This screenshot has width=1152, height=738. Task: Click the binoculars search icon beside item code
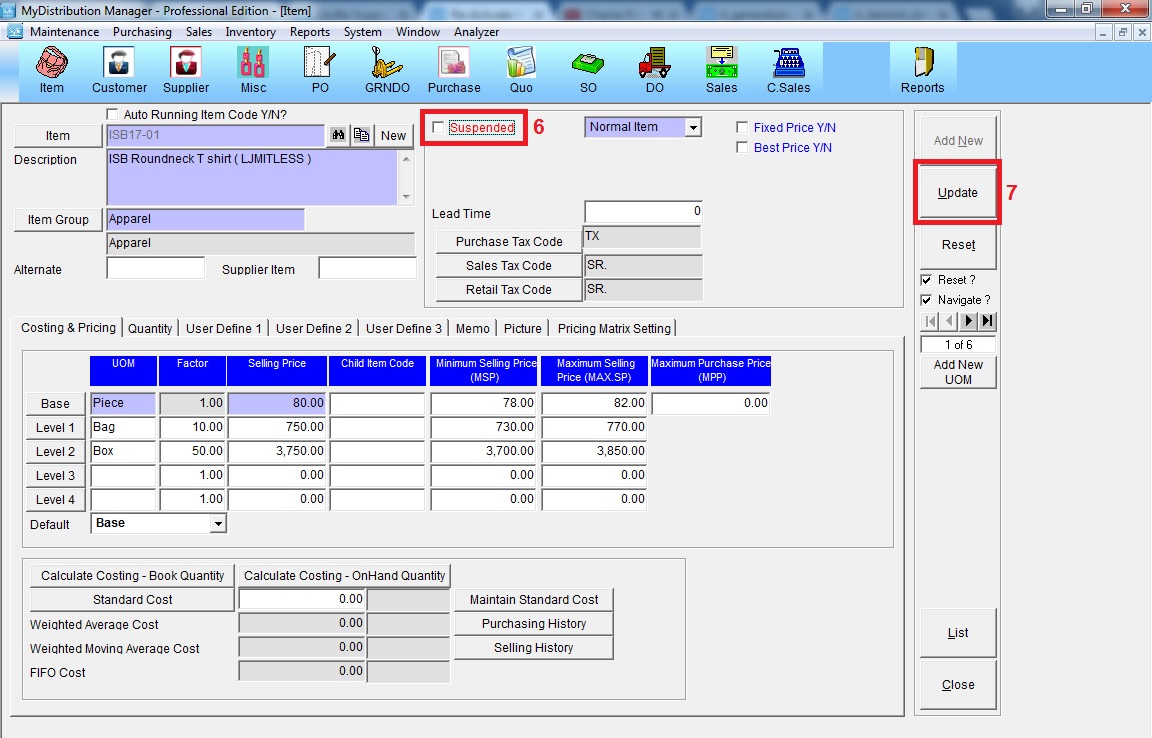[338, 136]
